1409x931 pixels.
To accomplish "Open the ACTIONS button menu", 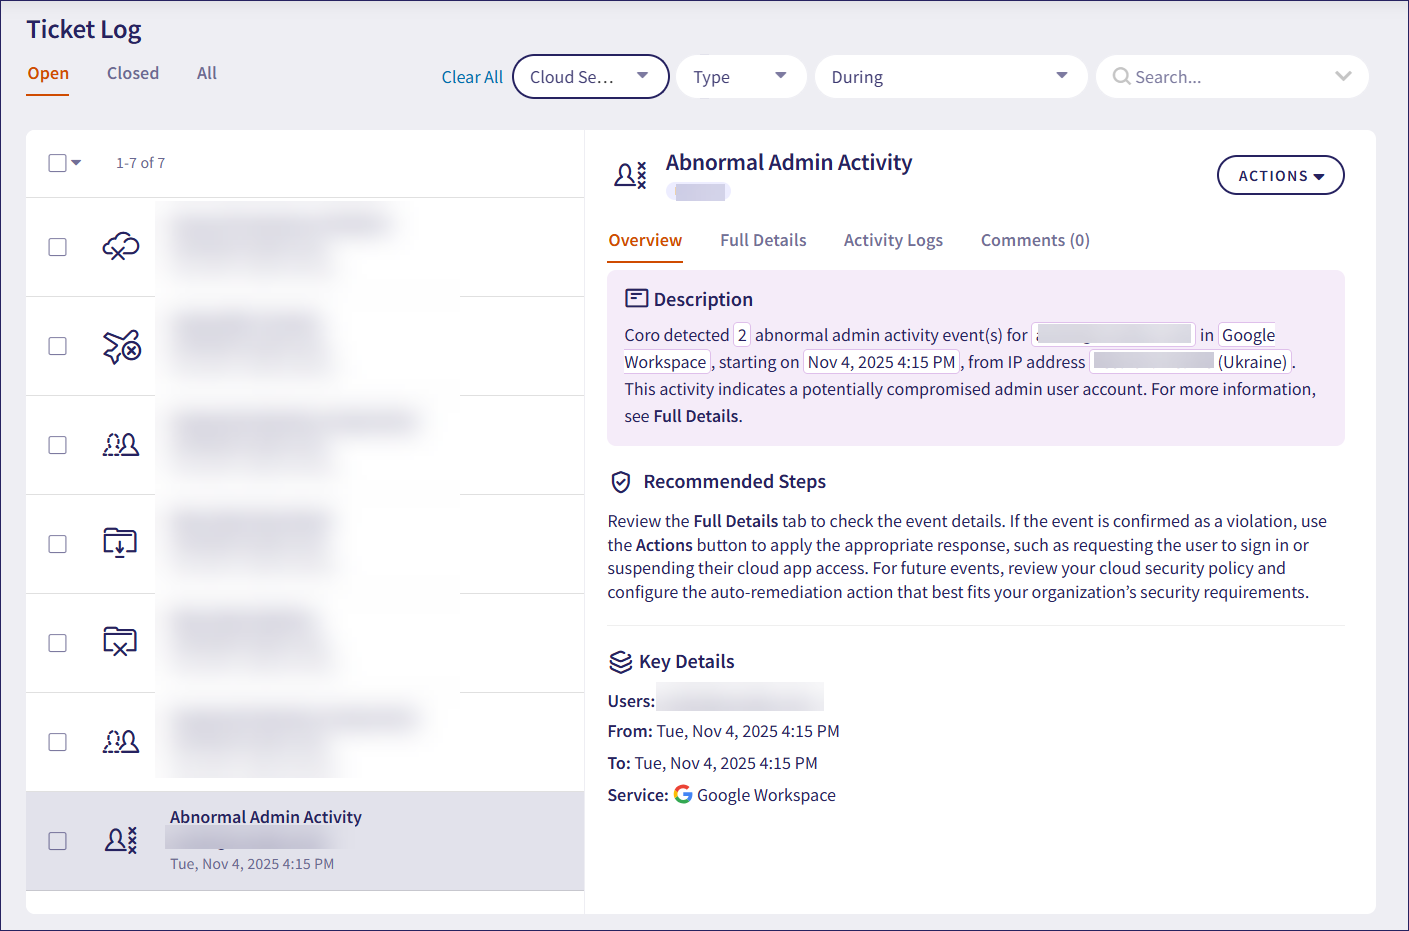I will click(1280, 175).
